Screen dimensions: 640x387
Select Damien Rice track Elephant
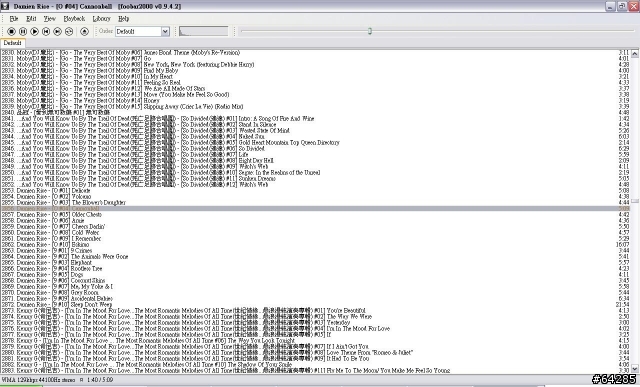[315, 262]
